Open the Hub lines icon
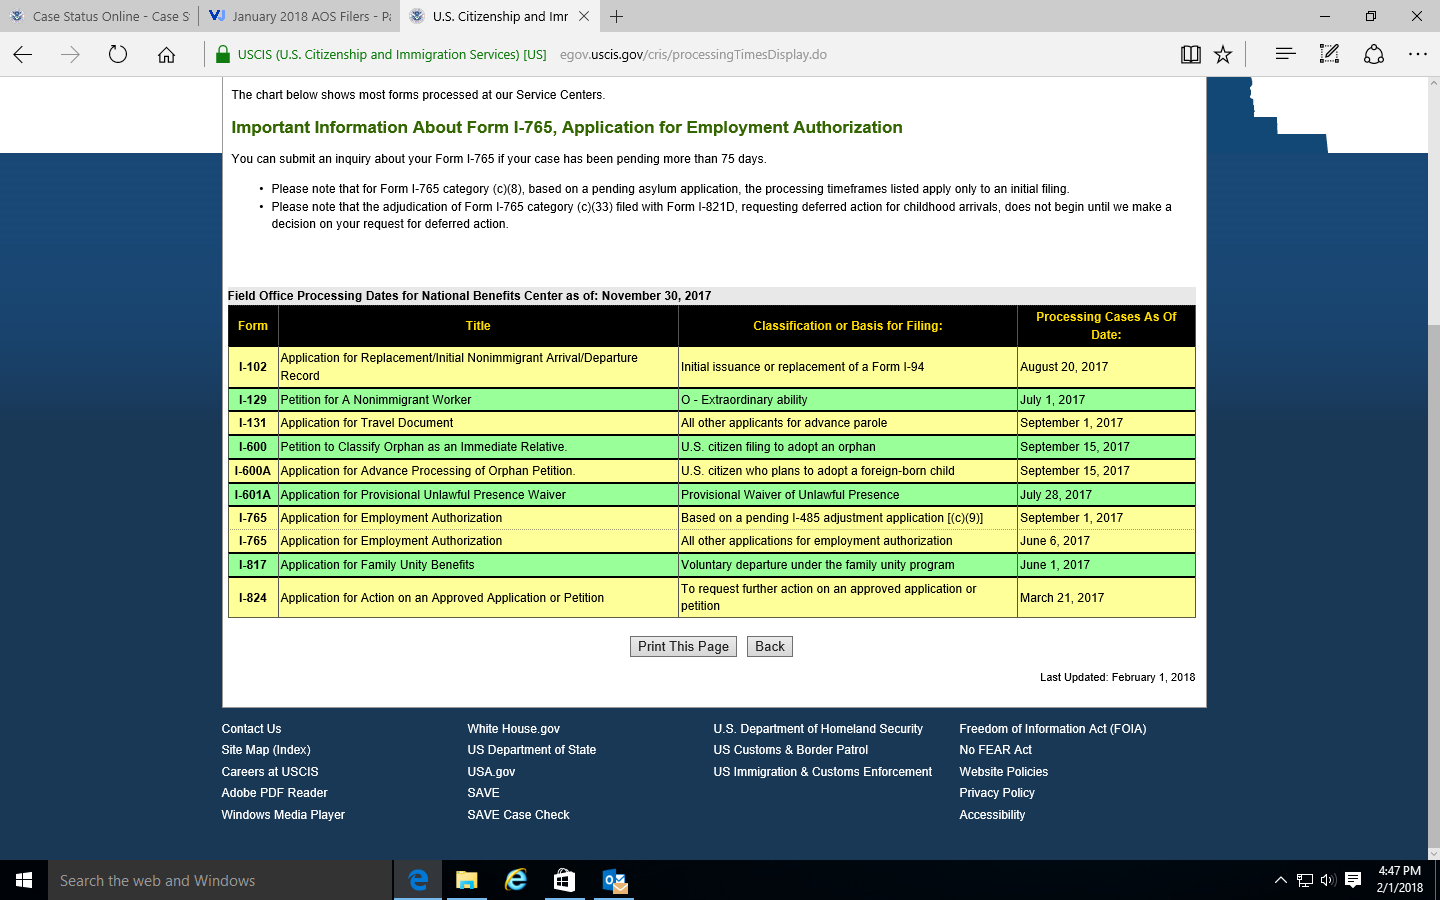The image size is (1440, 900). click(x=1285, y=55)
